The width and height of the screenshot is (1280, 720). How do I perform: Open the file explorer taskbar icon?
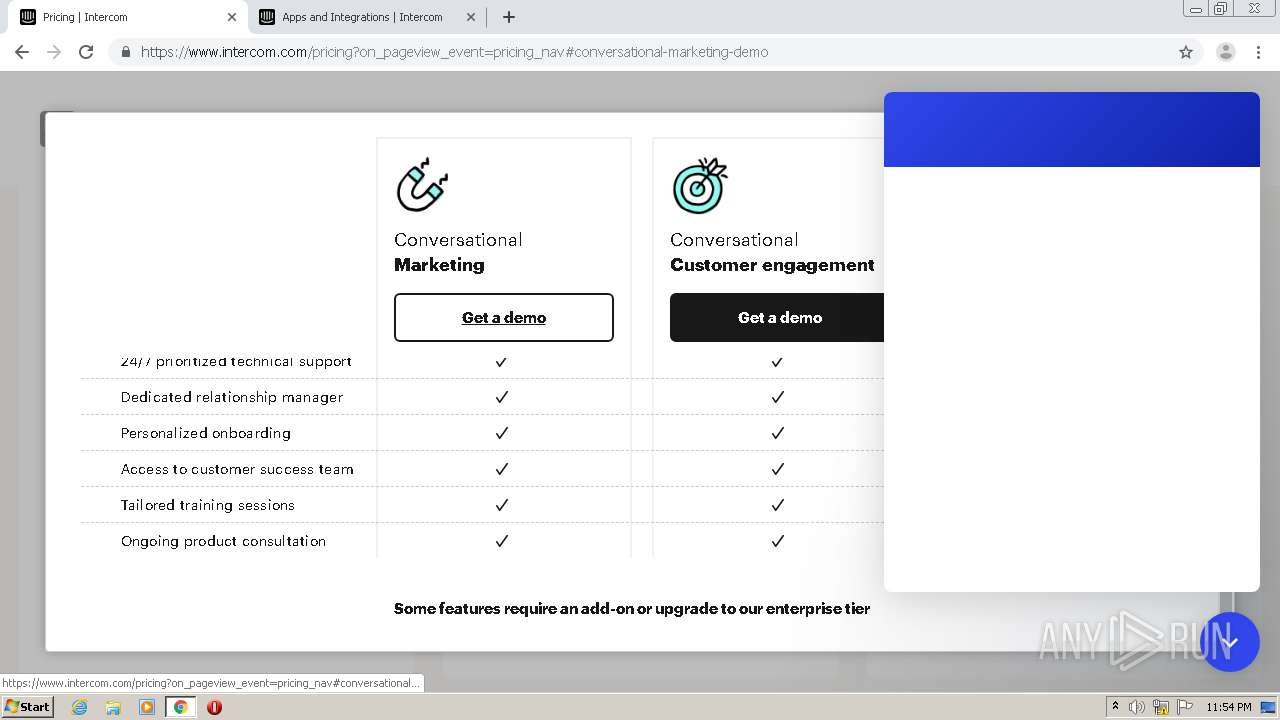(x=113, y=707)
